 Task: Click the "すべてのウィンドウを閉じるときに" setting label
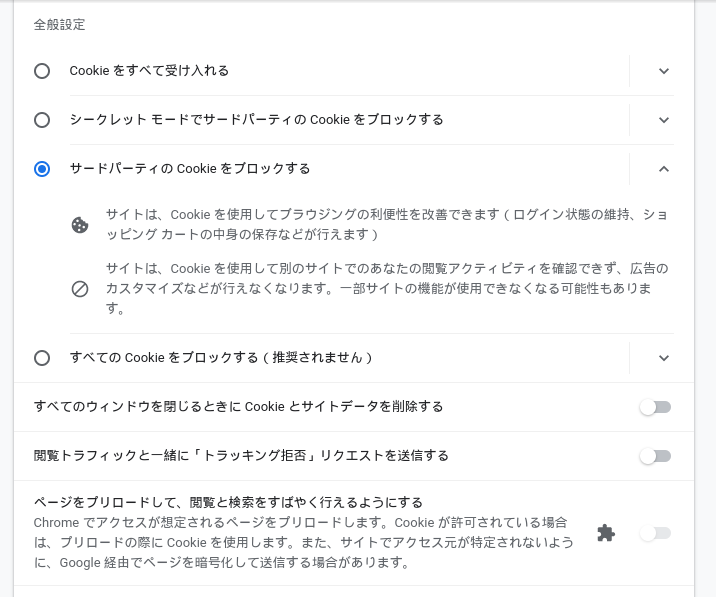[x=238, y=407]
